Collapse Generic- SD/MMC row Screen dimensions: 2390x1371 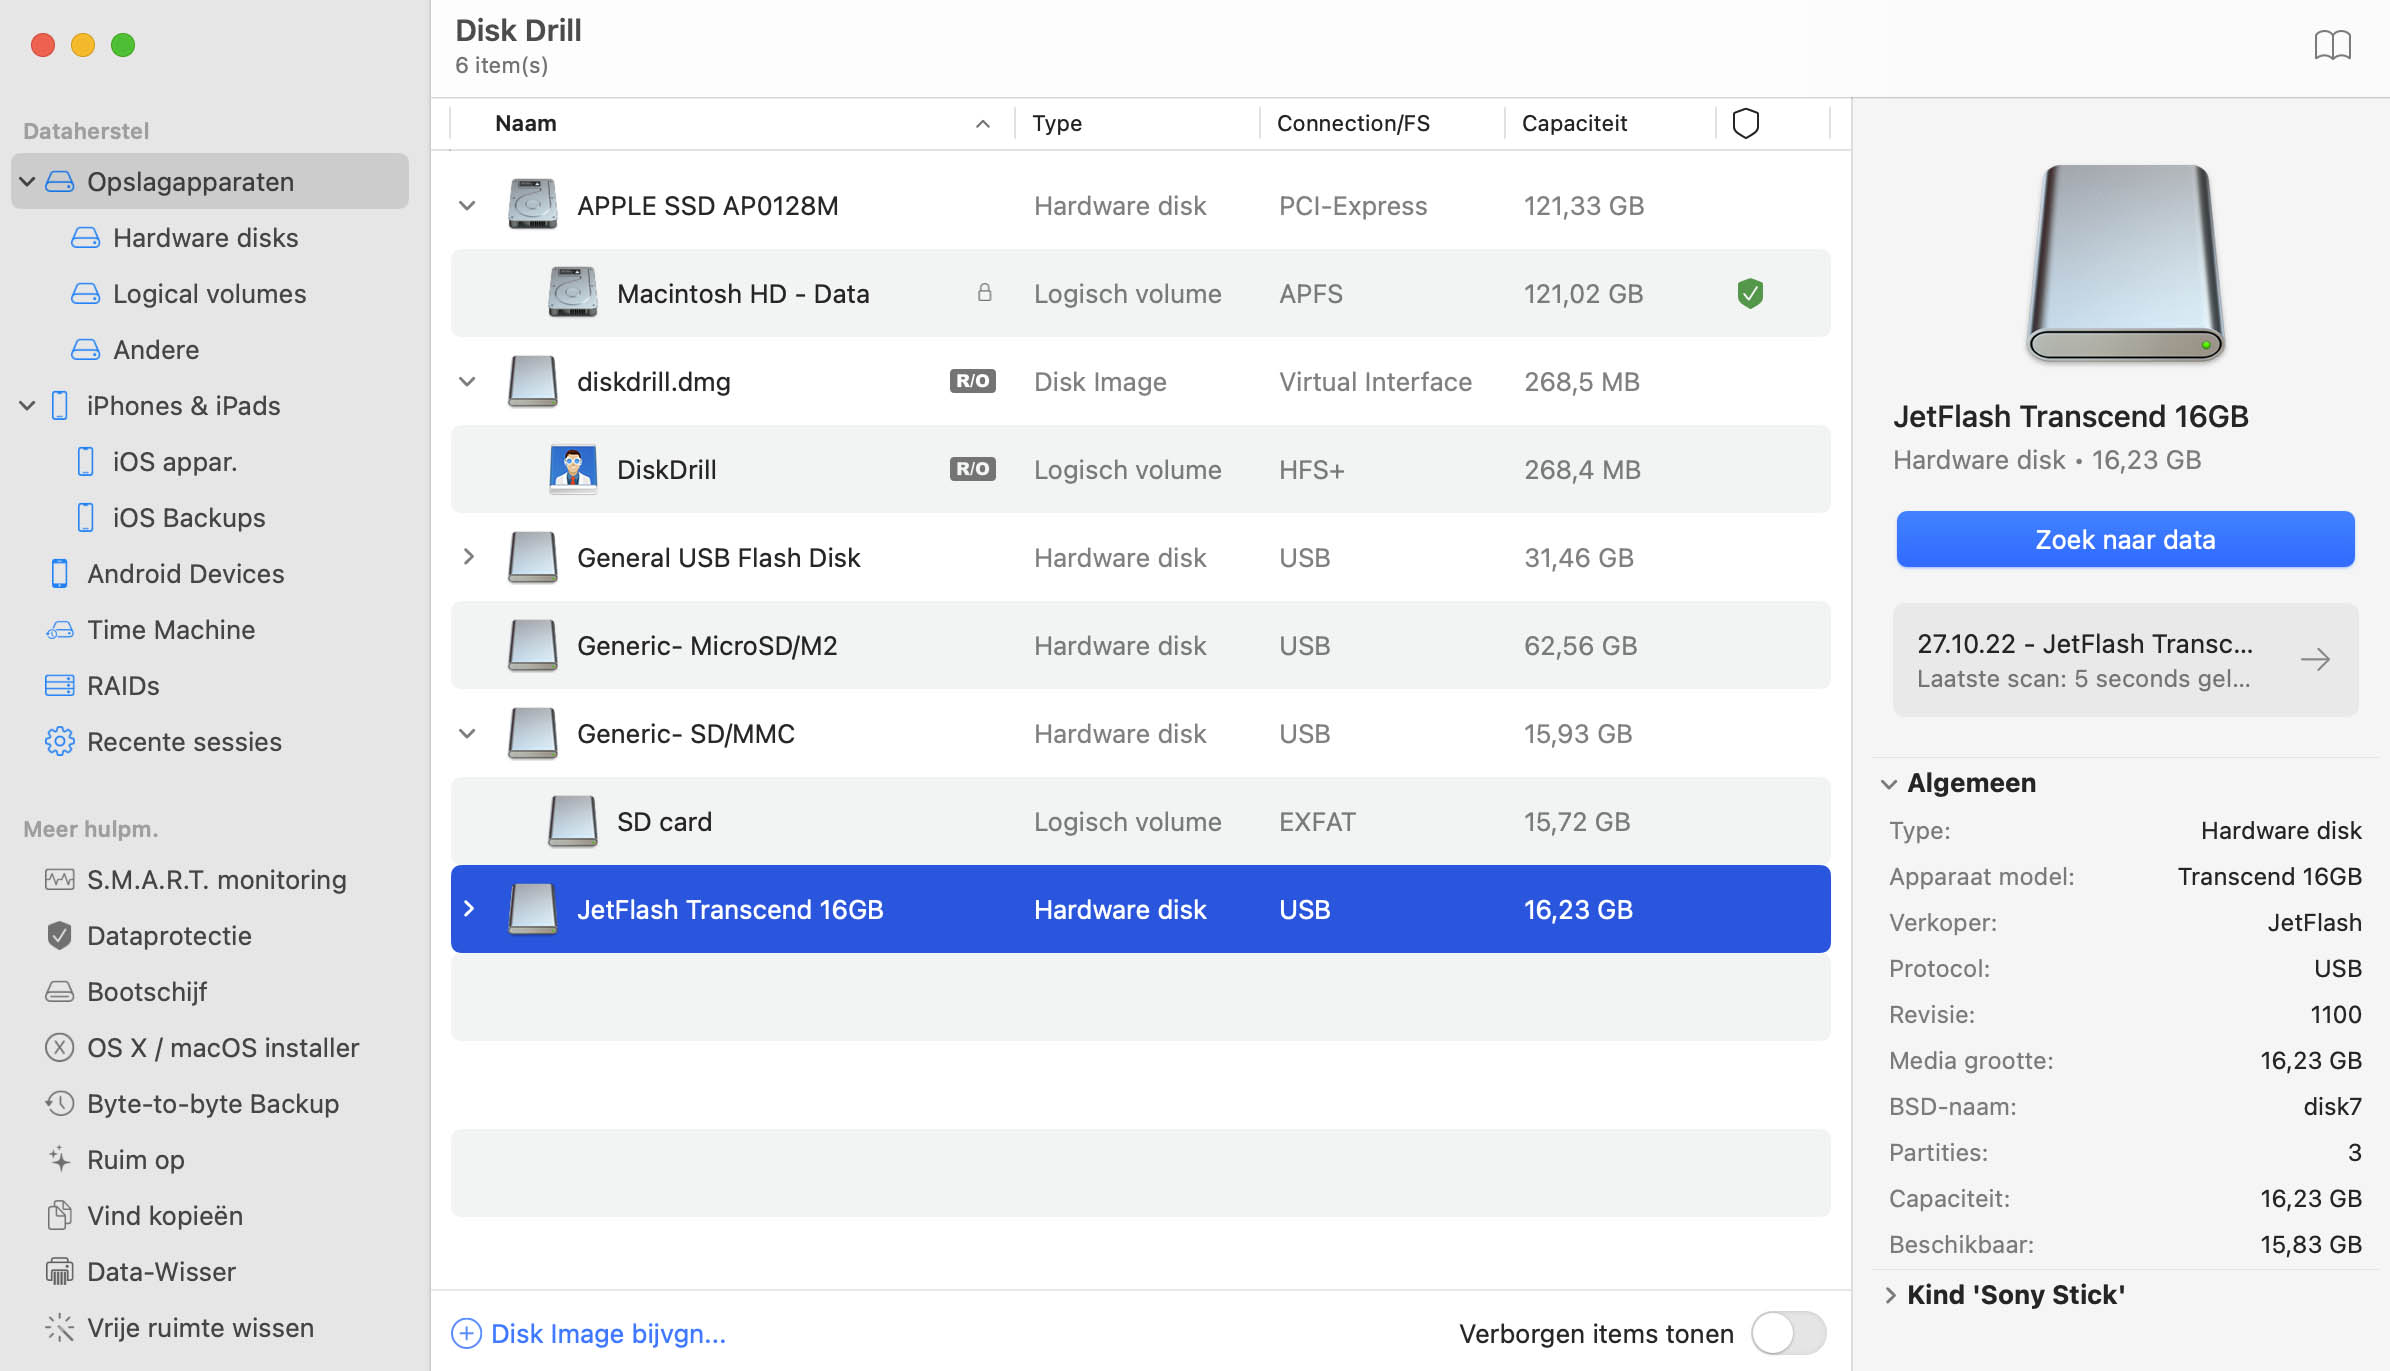467,733
